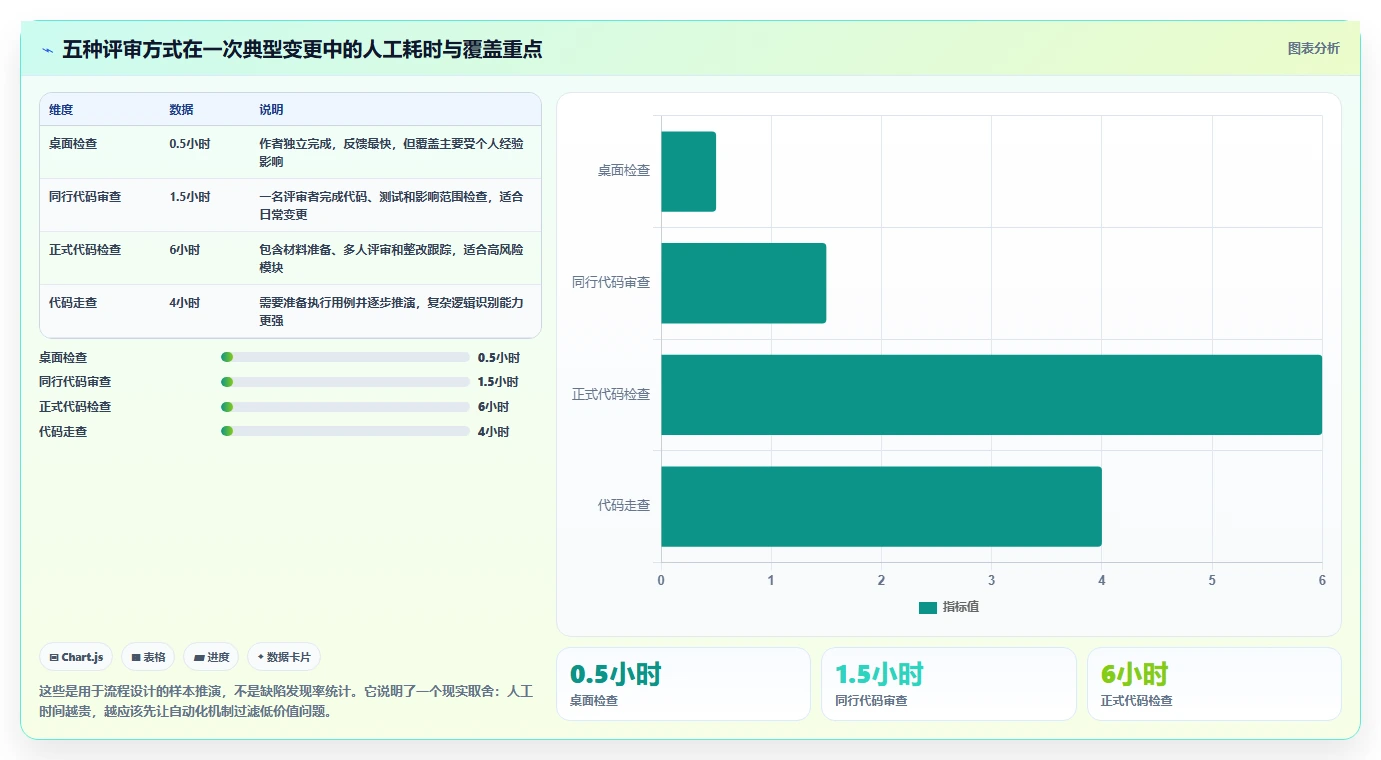Image resolution: width=1381 pixels, height=760 pixels.
Task: Click the description starting 一名评审者完成
Action: pos(392,206)
